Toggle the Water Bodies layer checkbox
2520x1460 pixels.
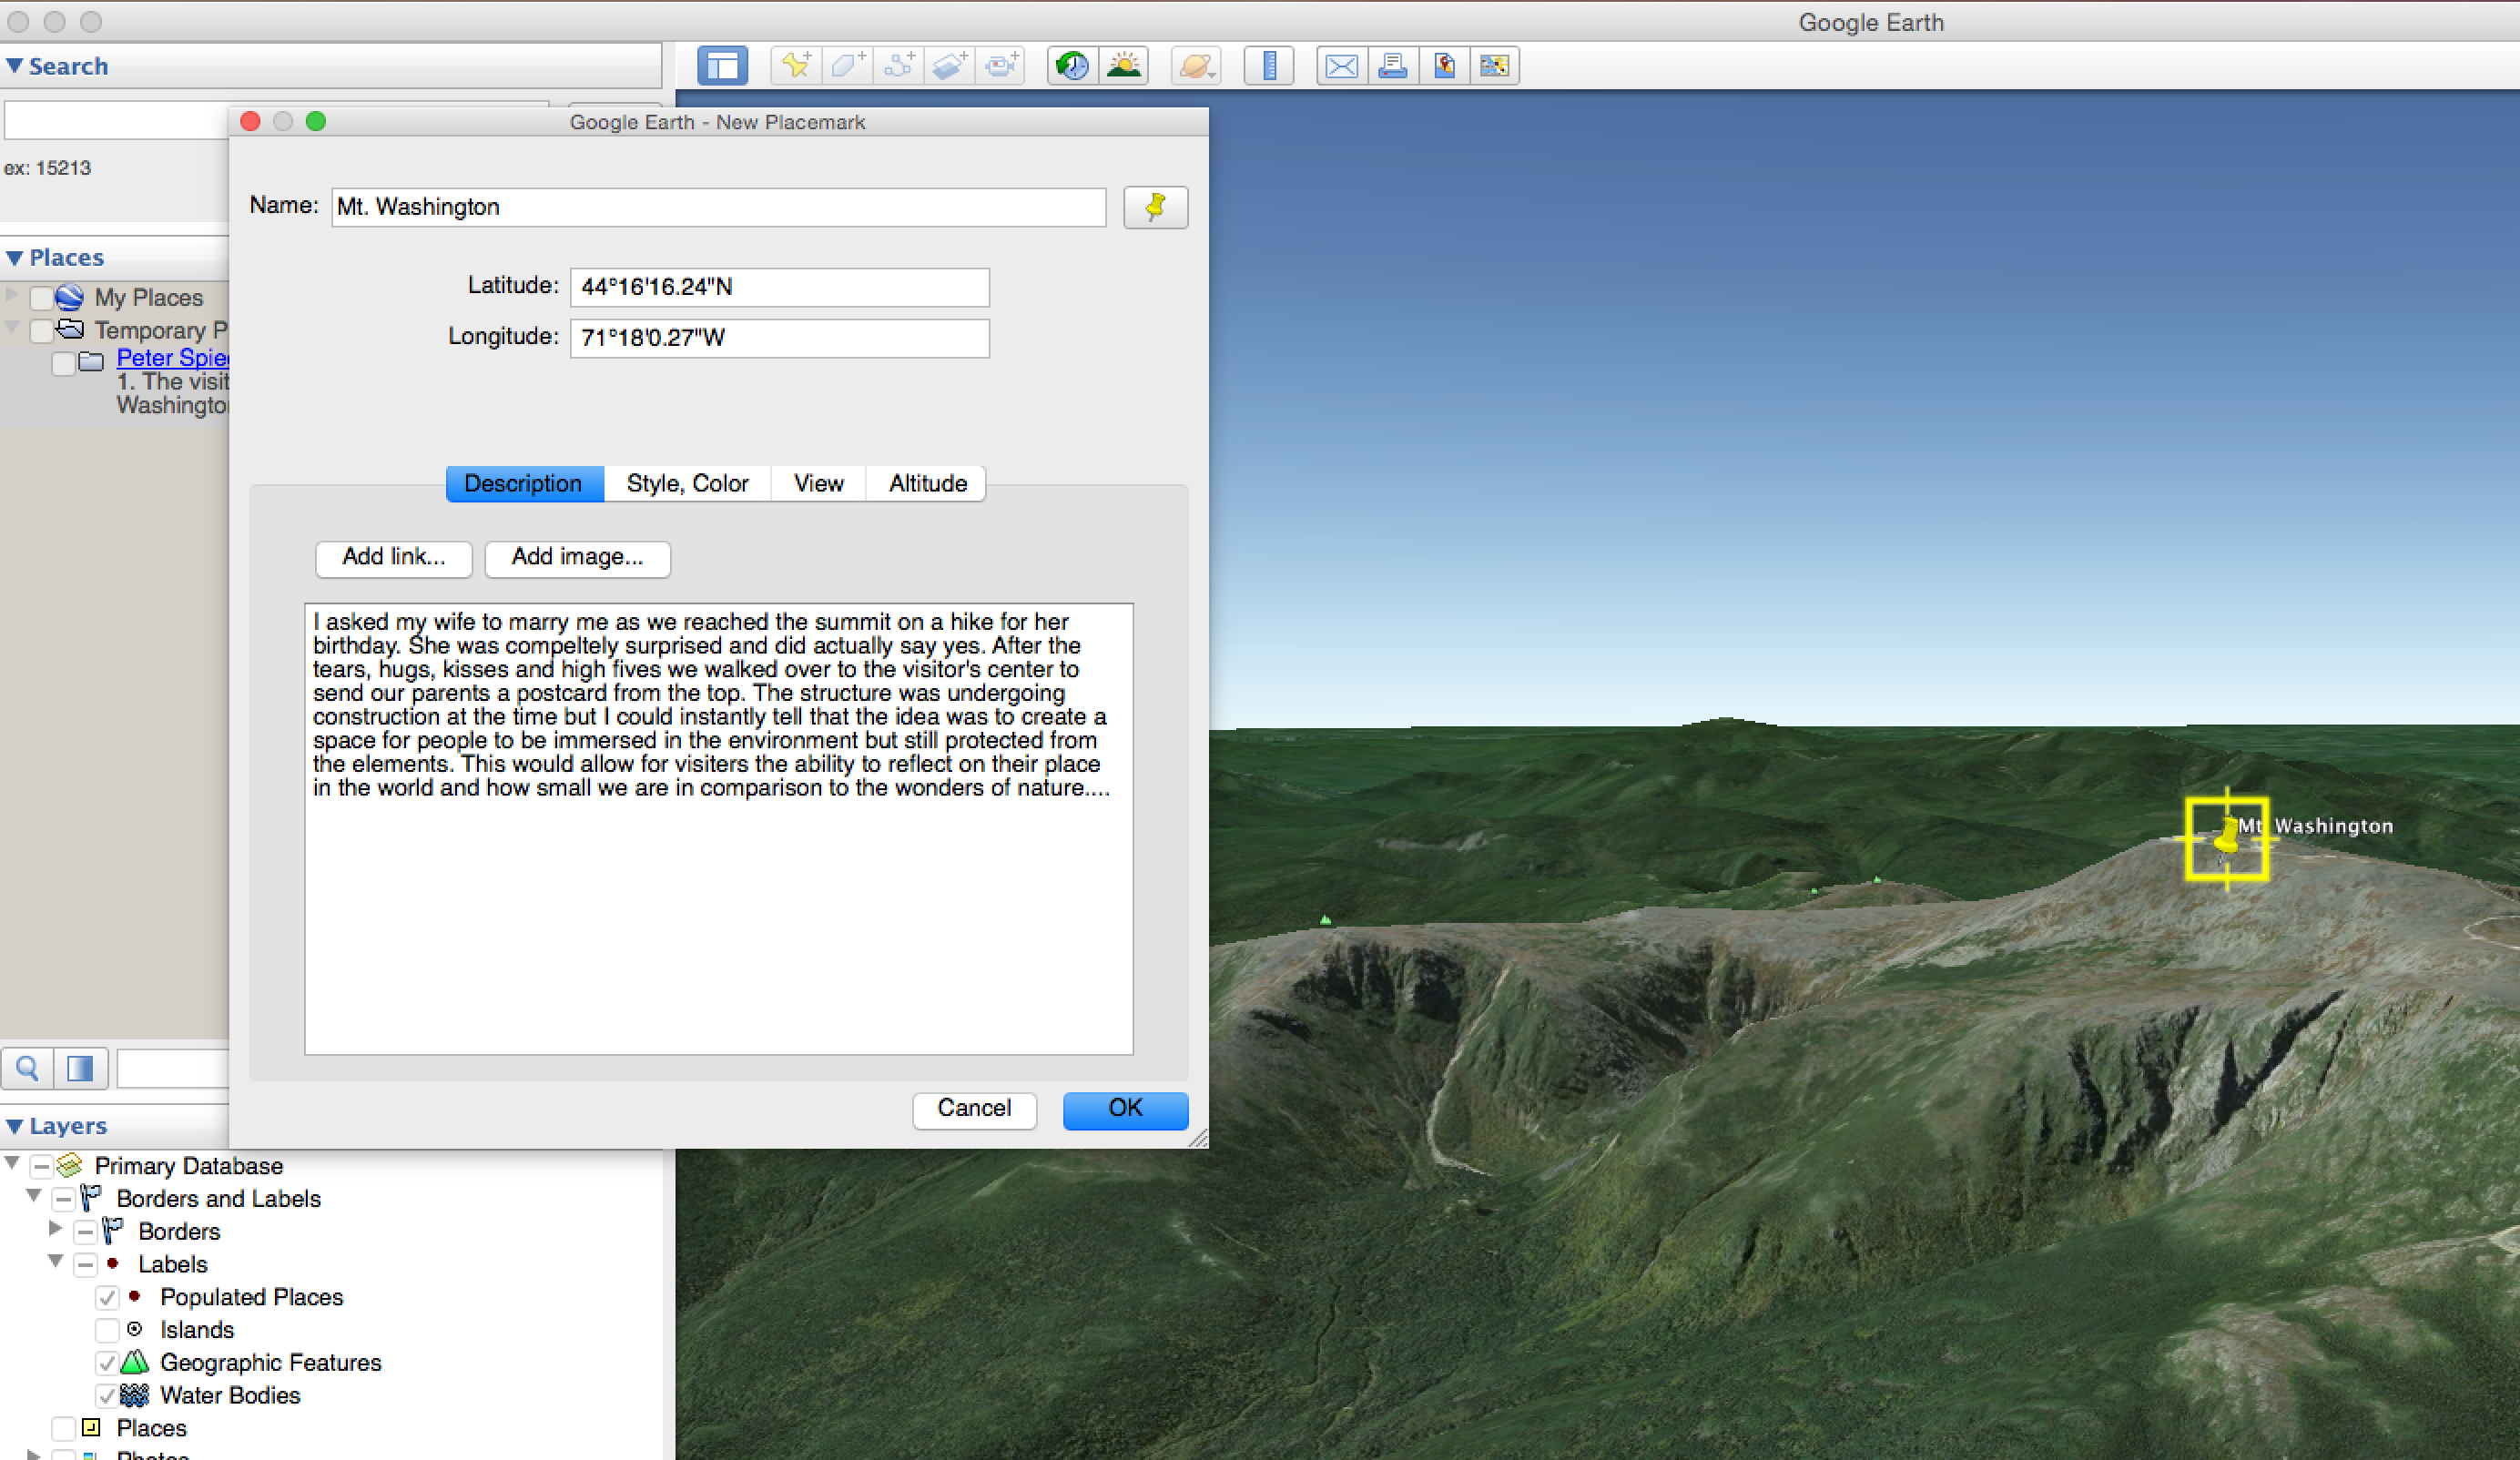tap(107, 1395)
